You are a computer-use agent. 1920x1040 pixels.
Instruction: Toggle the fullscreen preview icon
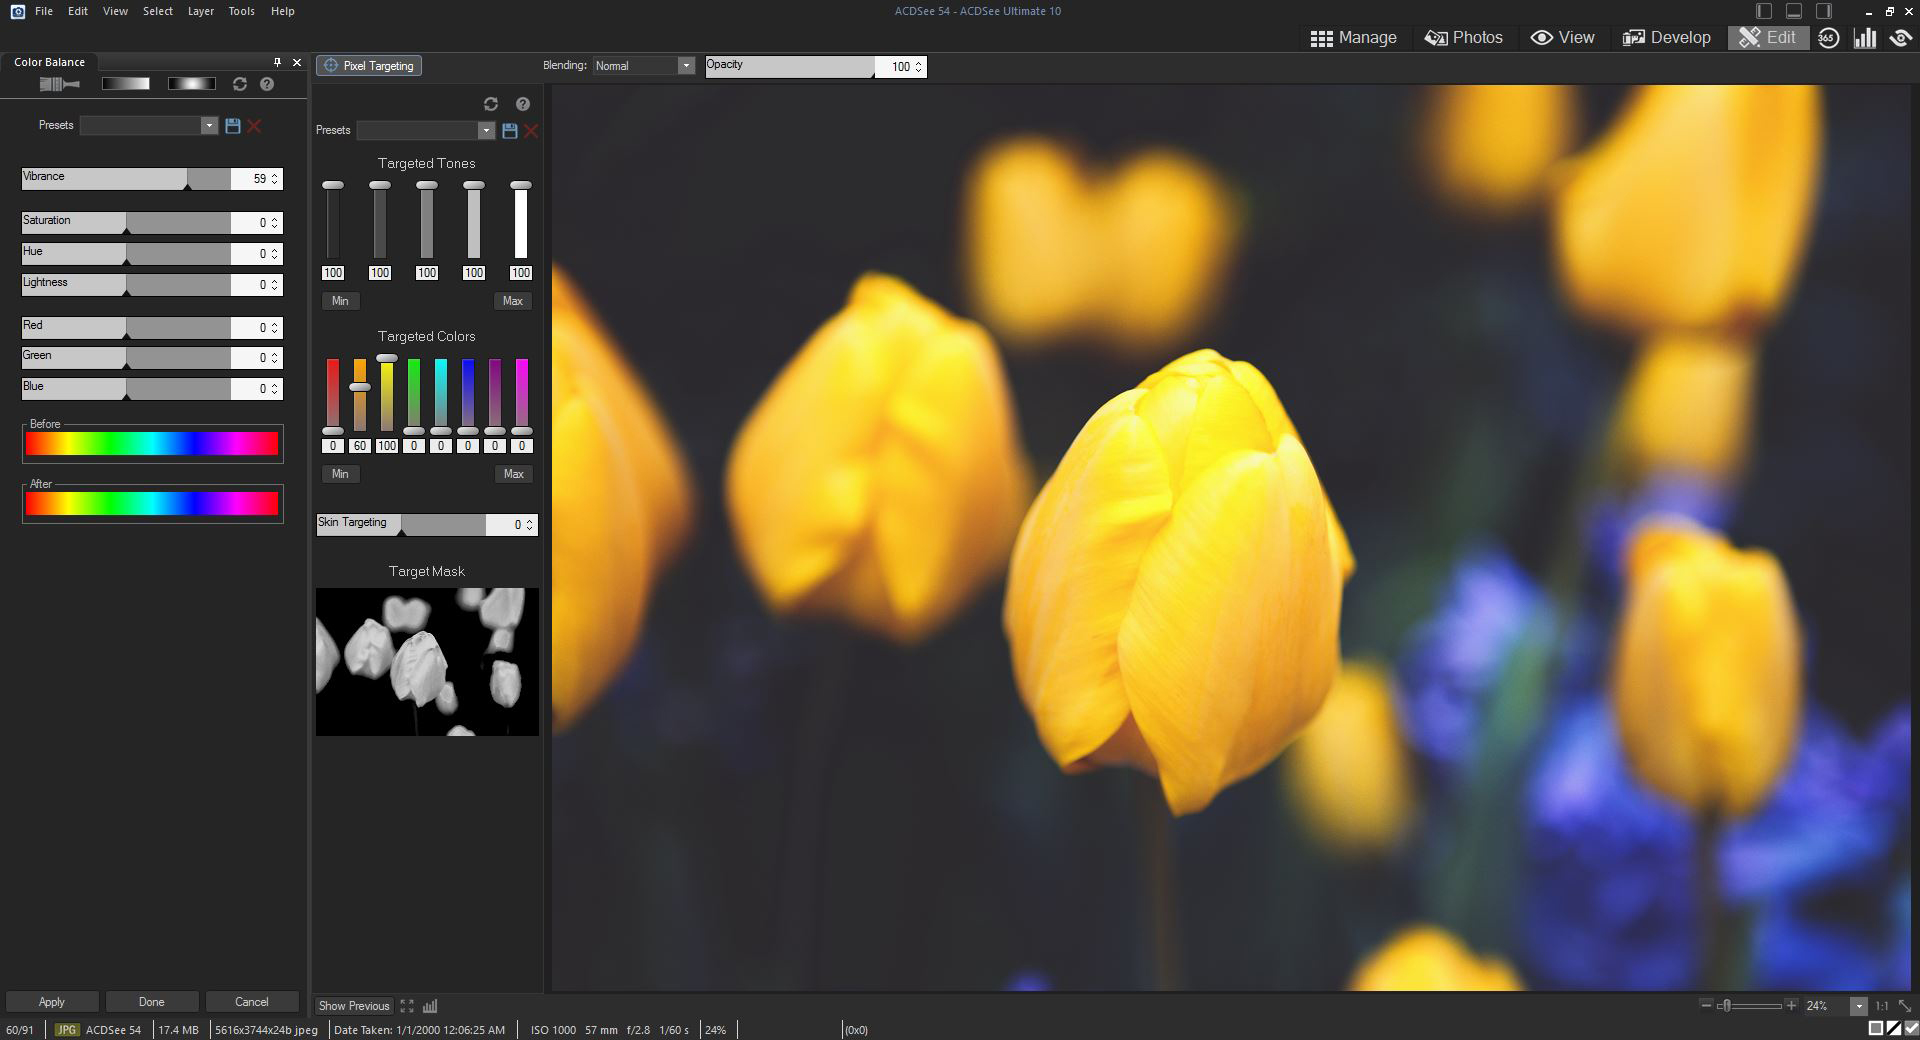pos(407,1006)
